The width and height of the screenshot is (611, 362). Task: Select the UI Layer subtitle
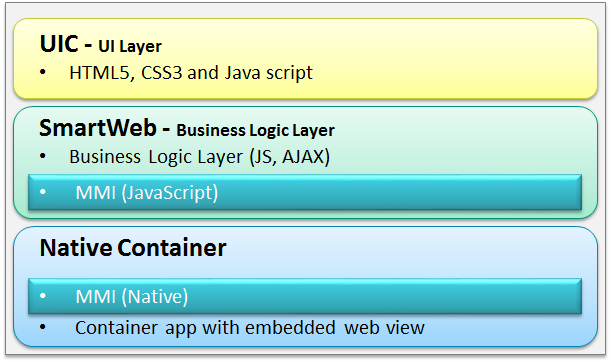click(130, 46)
